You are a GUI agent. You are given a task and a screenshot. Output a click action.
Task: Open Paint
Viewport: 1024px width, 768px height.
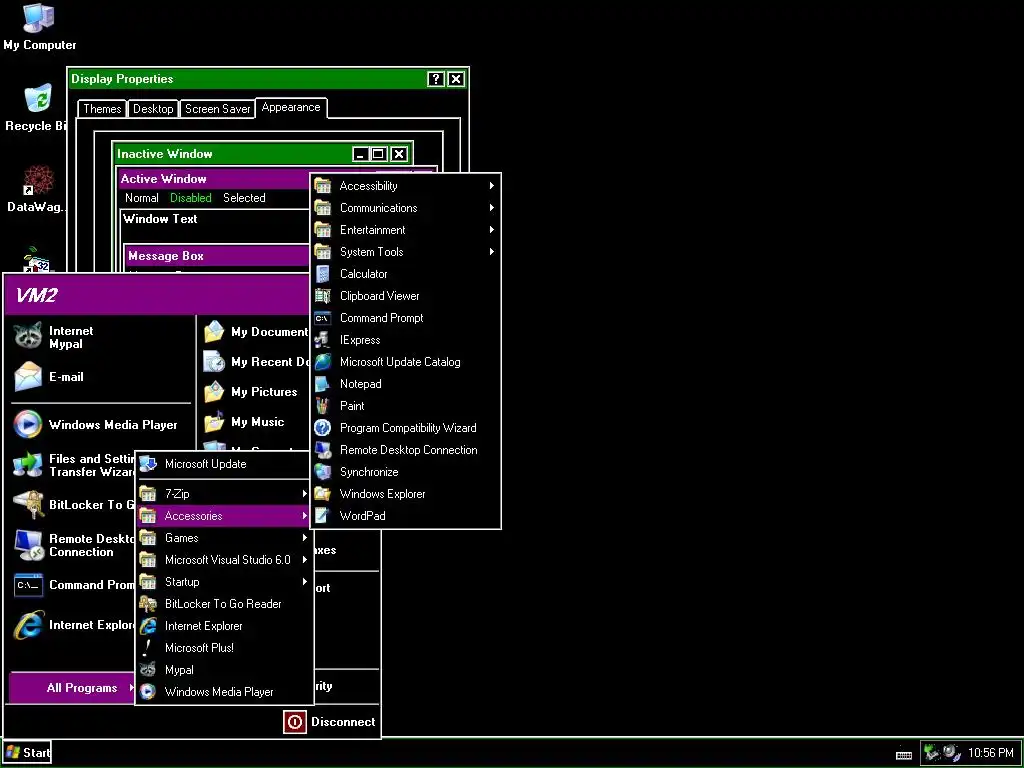405,406
